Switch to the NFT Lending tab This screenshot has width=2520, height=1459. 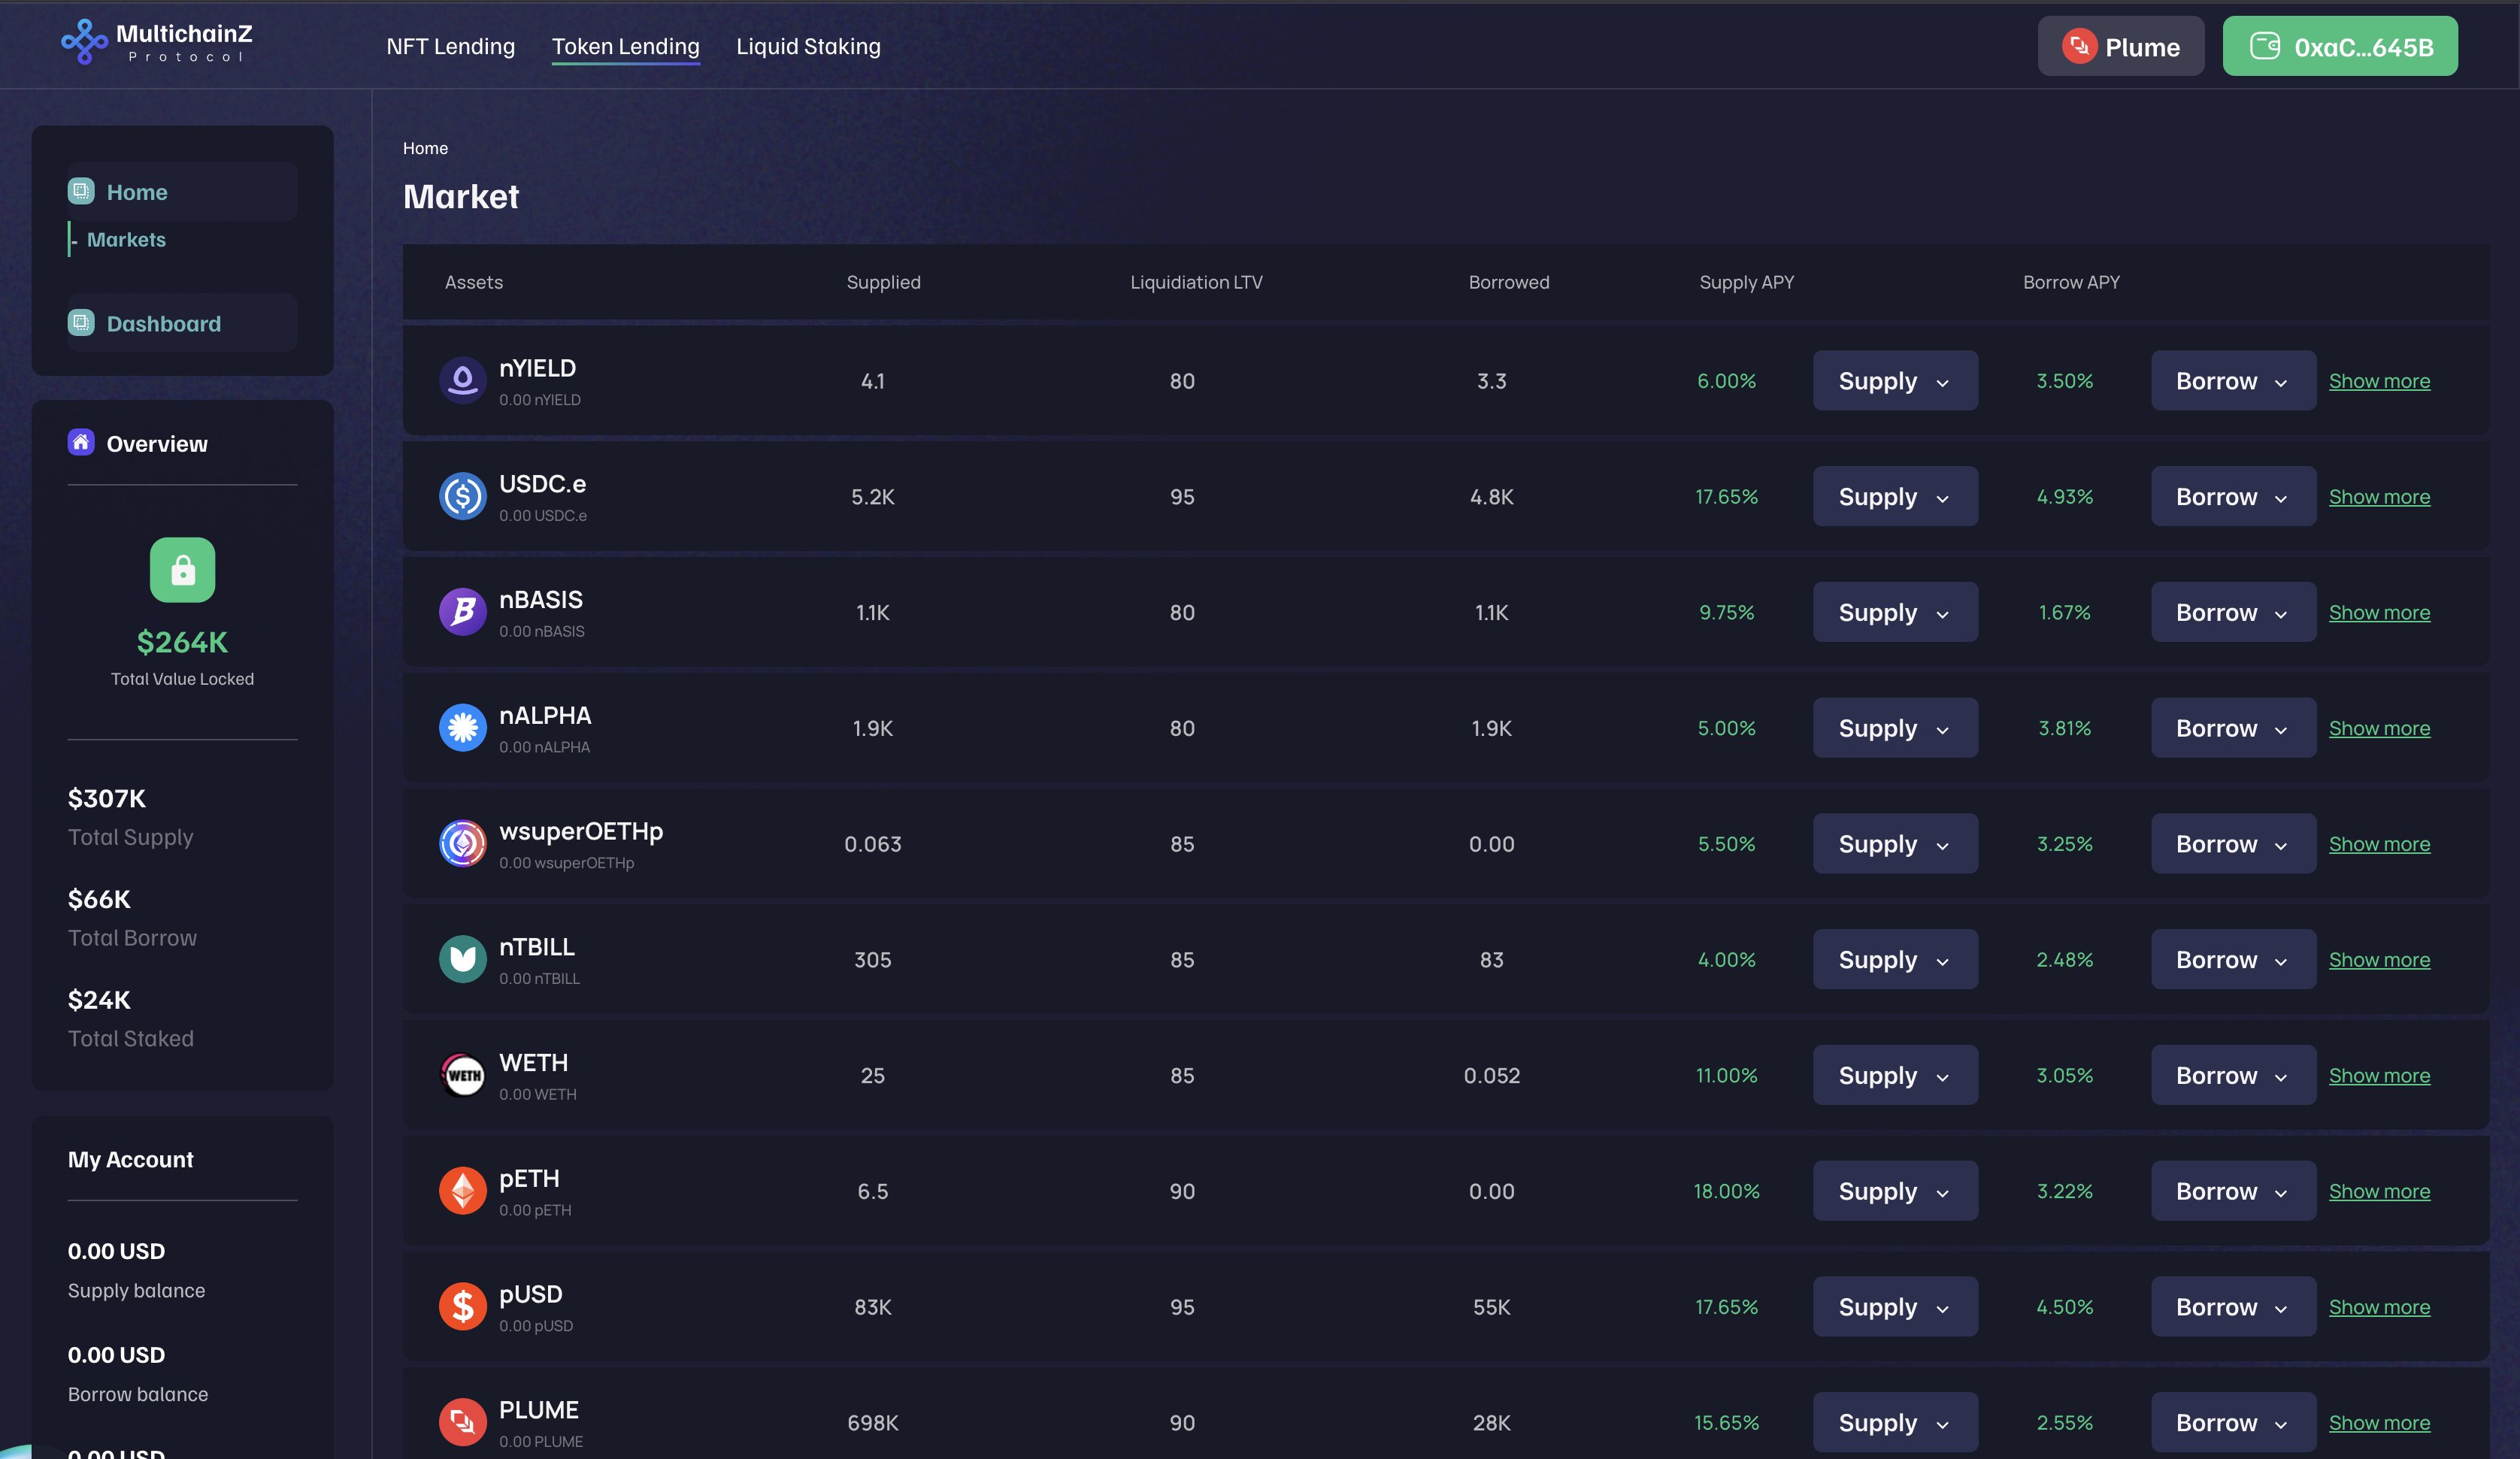451,46
